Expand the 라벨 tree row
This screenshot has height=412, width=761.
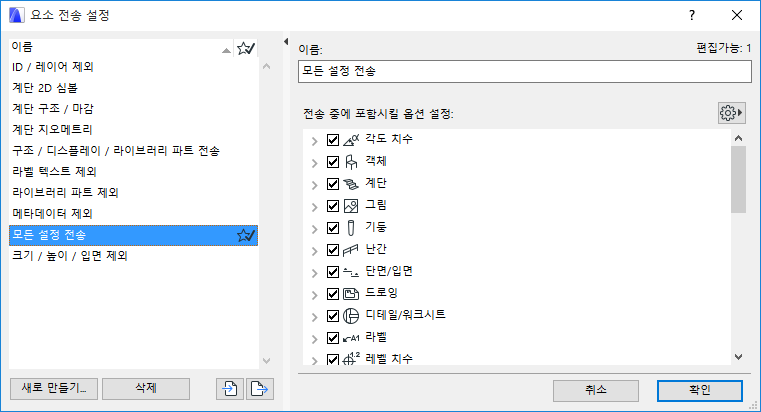314,339
